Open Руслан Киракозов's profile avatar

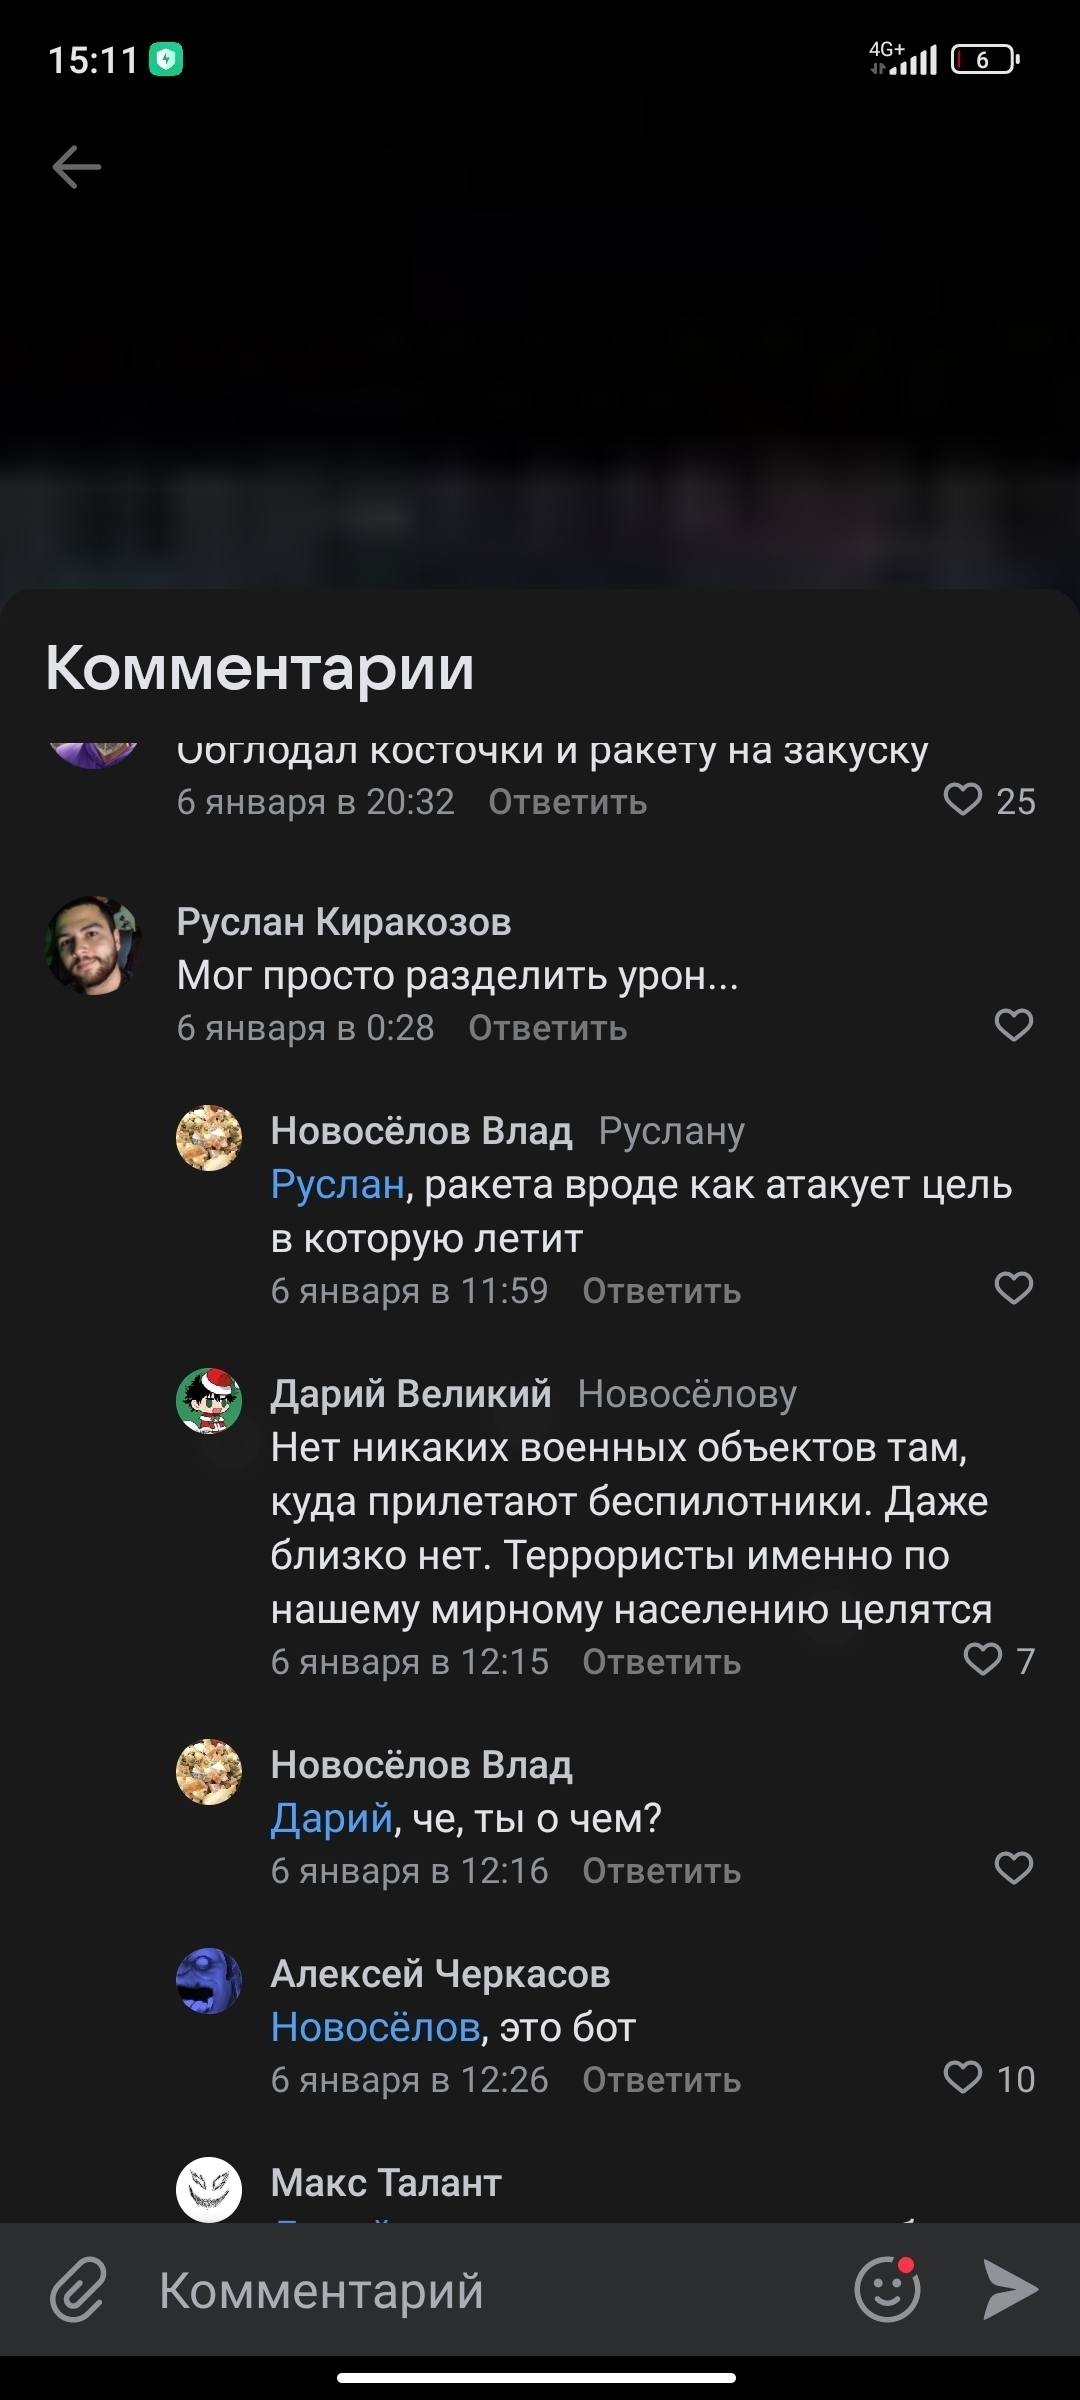[x=93, y=945]
